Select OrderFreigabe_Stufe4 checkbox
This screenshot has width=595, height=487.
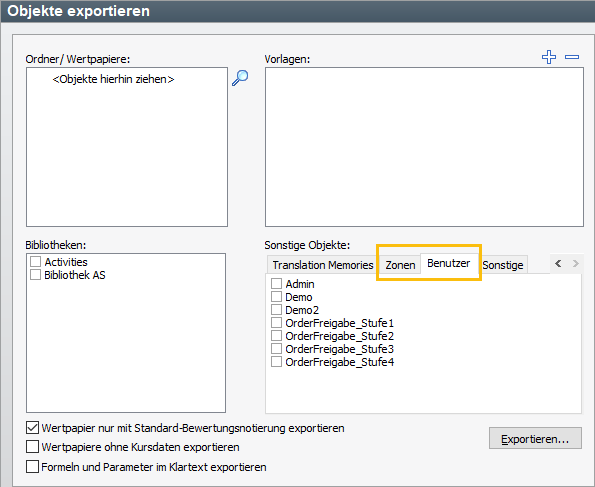click(x=276, y=361)
